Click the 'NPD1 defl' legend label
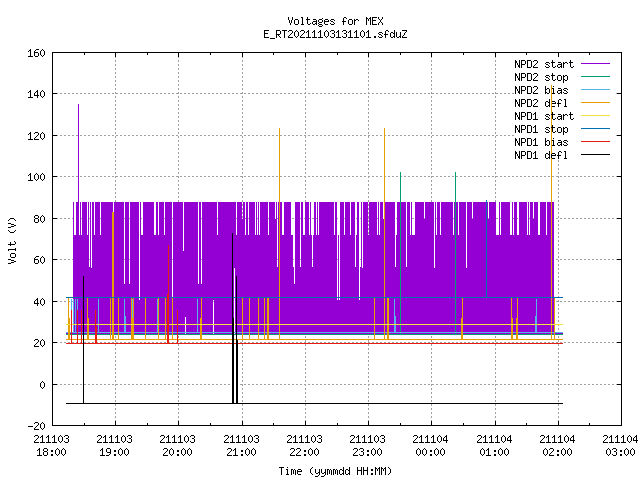The width and height of the screenshot is (640, 480). tap(541, 156)
